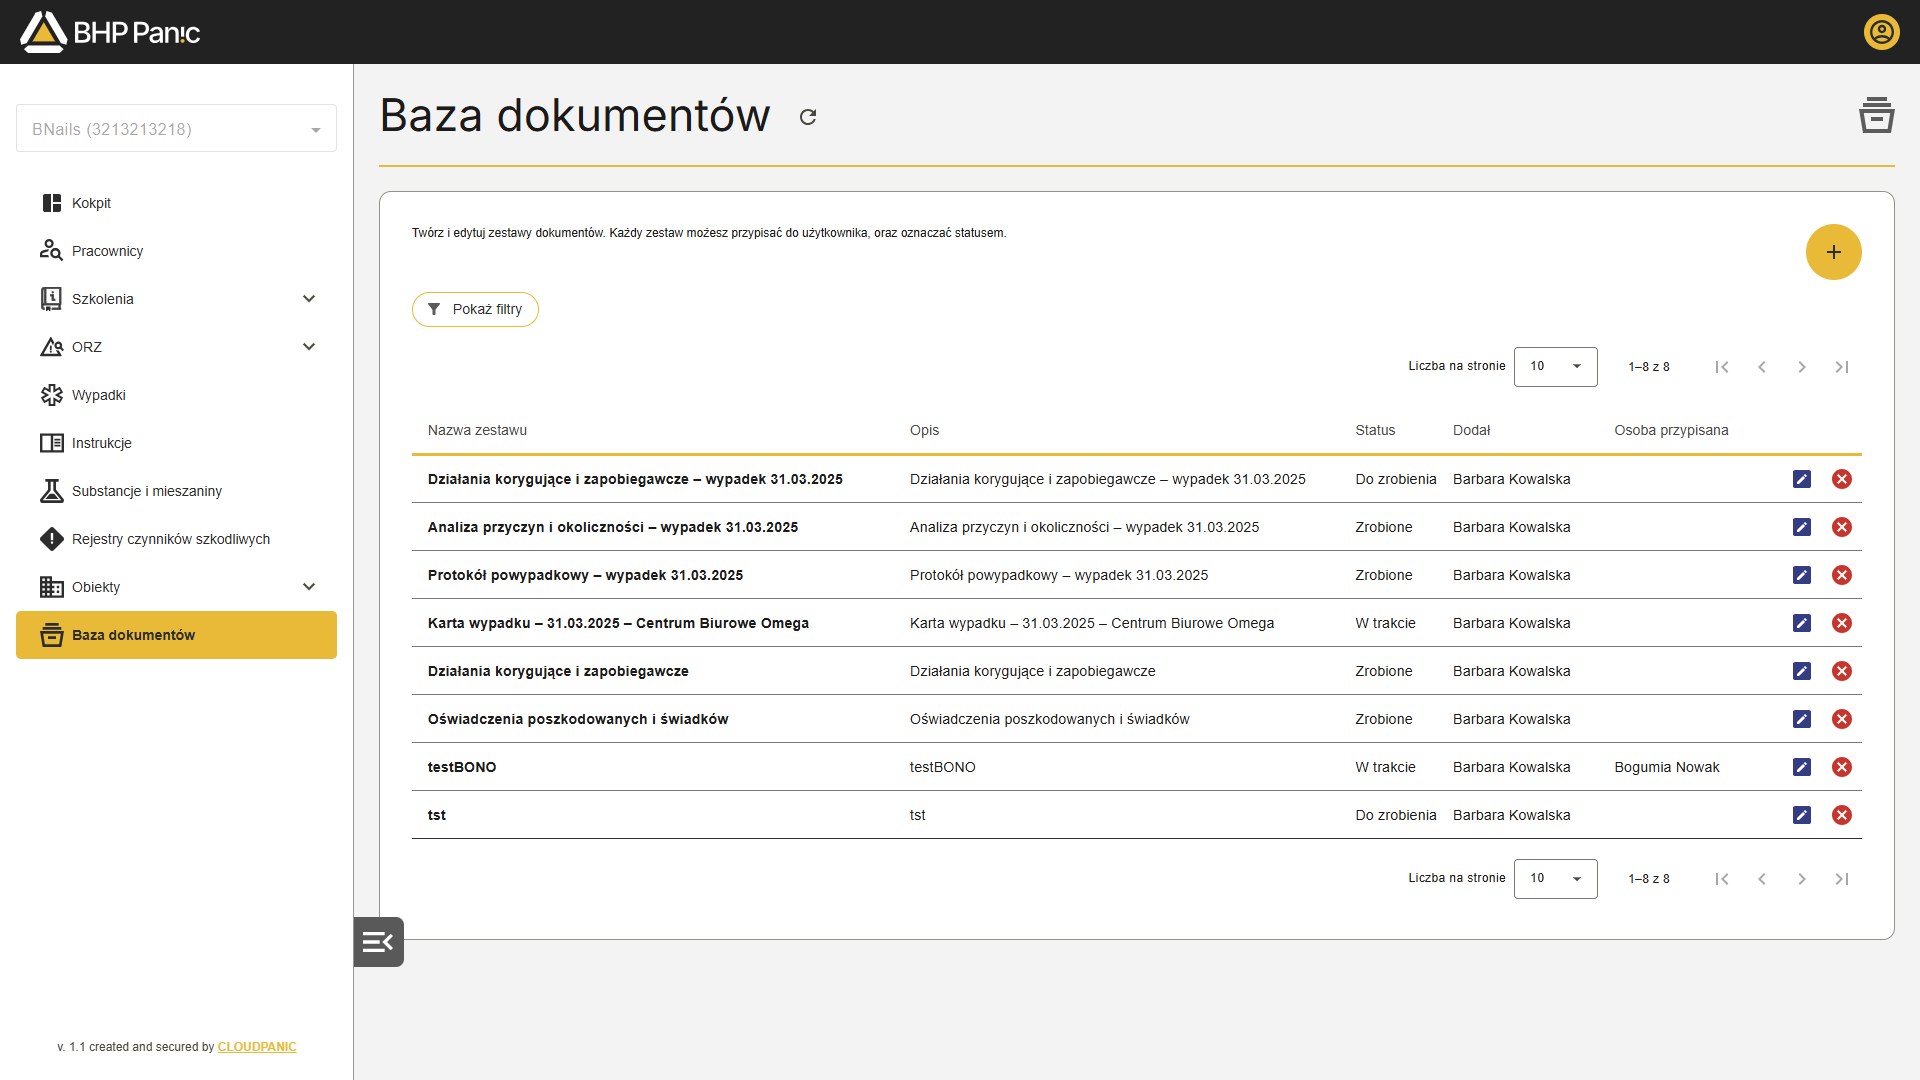
Task: Edit the 'Analiza przyczyn i okoliczności' set
Action: click(x=1802, y=527)
